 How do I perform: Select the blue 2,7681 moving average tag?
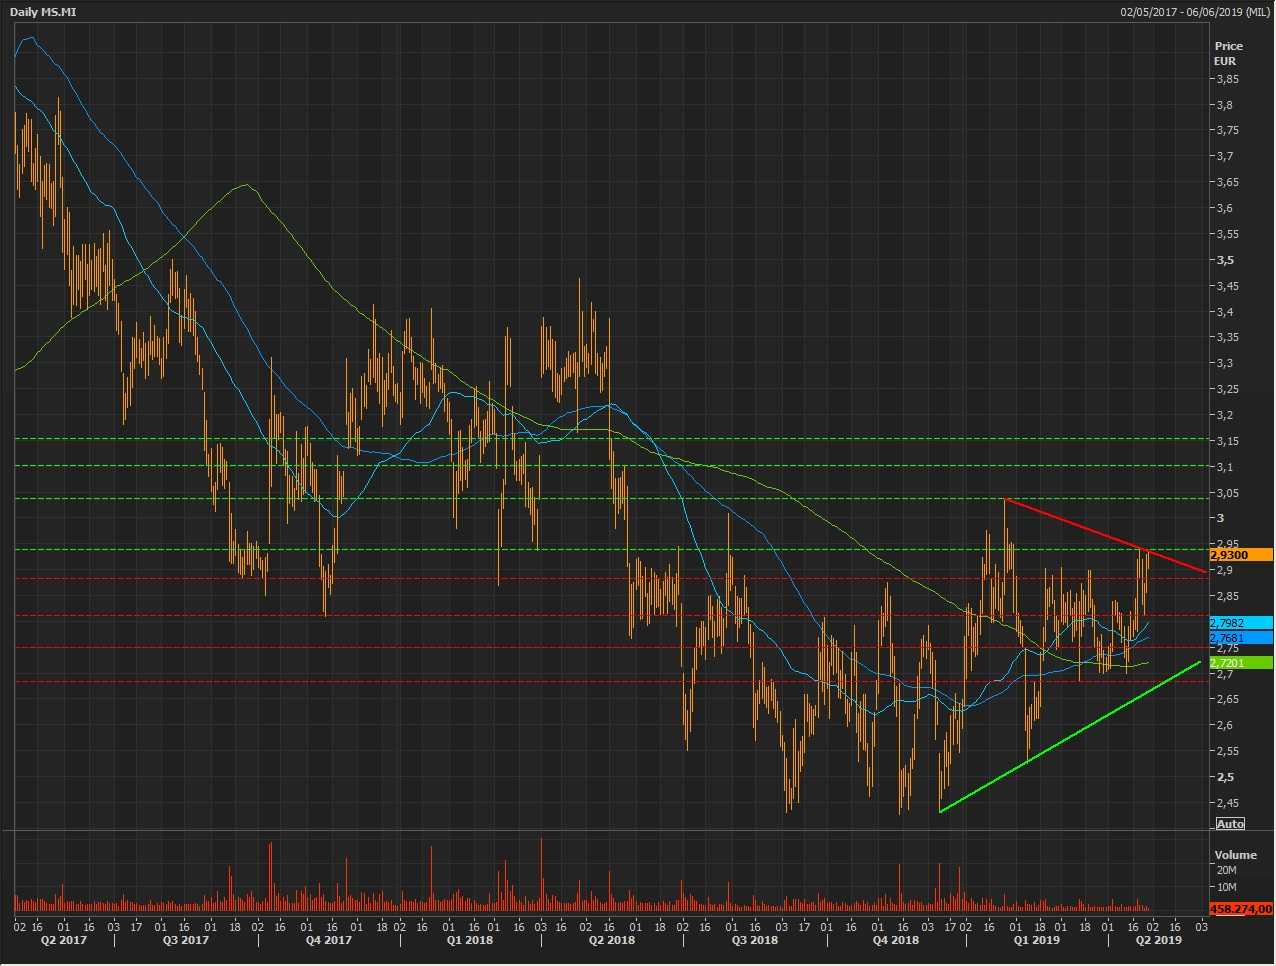pos(1240,638)
